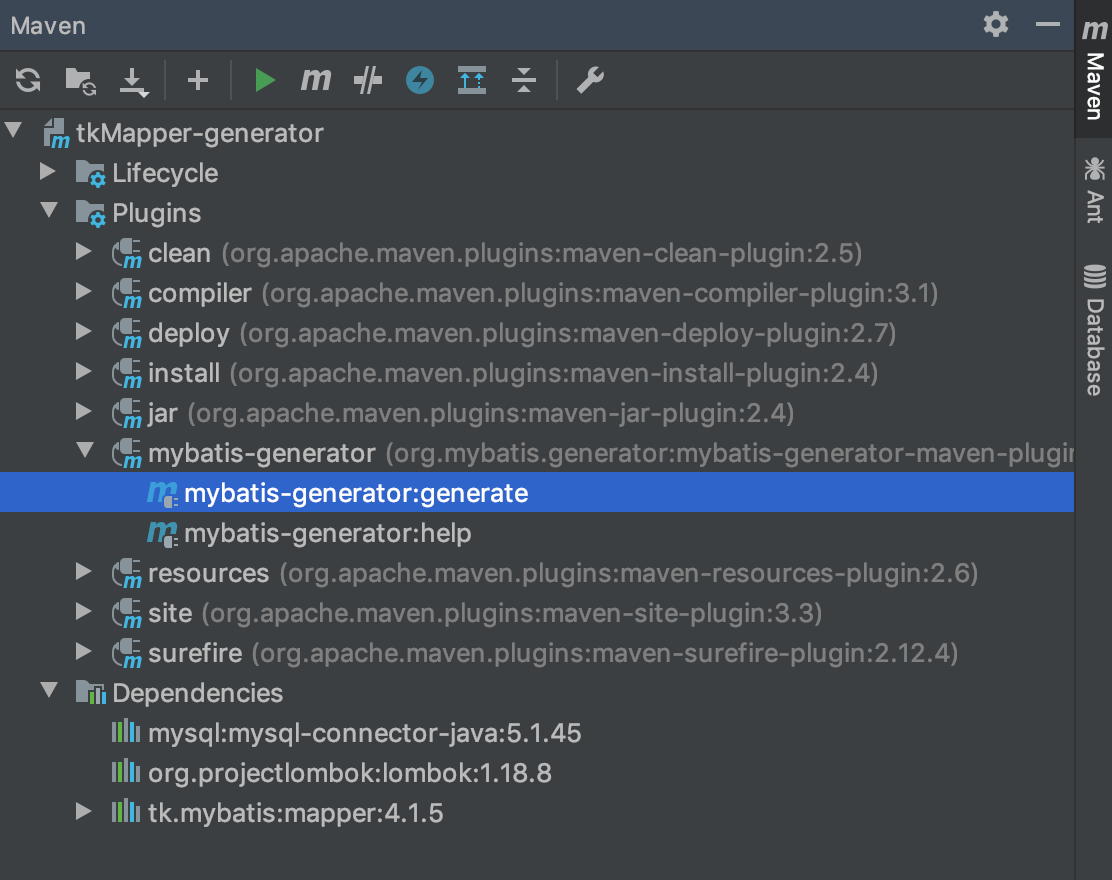Execute Maven goal with m icon
The height and width of the screenshot is (880, 1112).
point(316,80)
